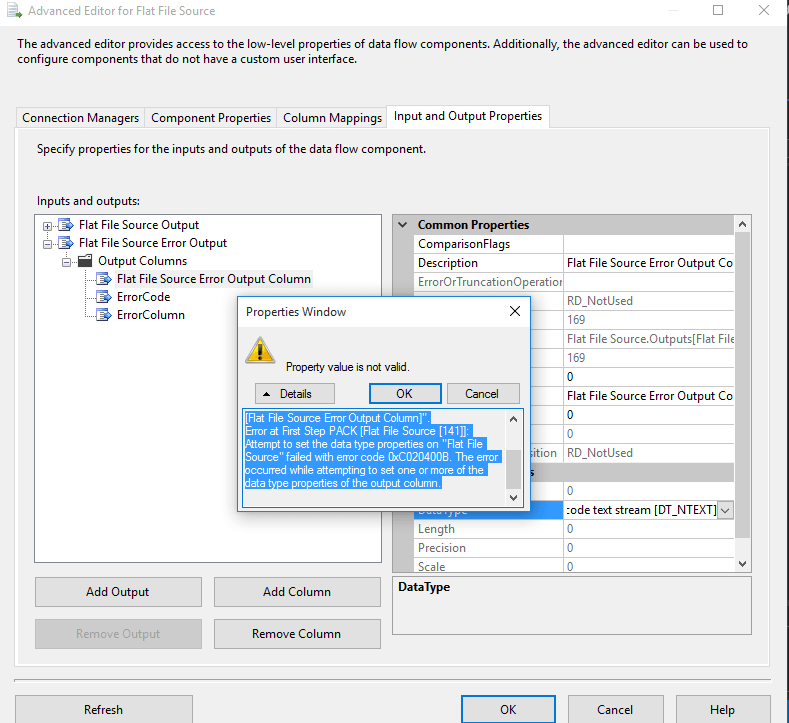Image resolution: width=789 pixels, height=723 pixels.
Task: Select the Flat File Source Error Output Column item
Action: (x=213, y=279)
